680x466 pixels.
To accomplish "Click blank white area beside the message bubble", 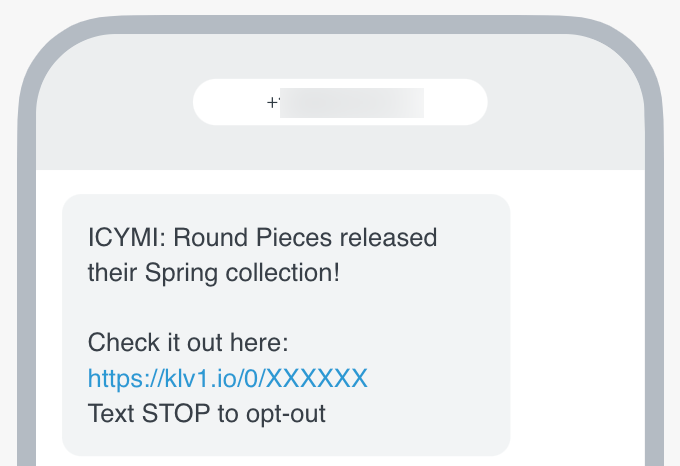I will (580, 320).
